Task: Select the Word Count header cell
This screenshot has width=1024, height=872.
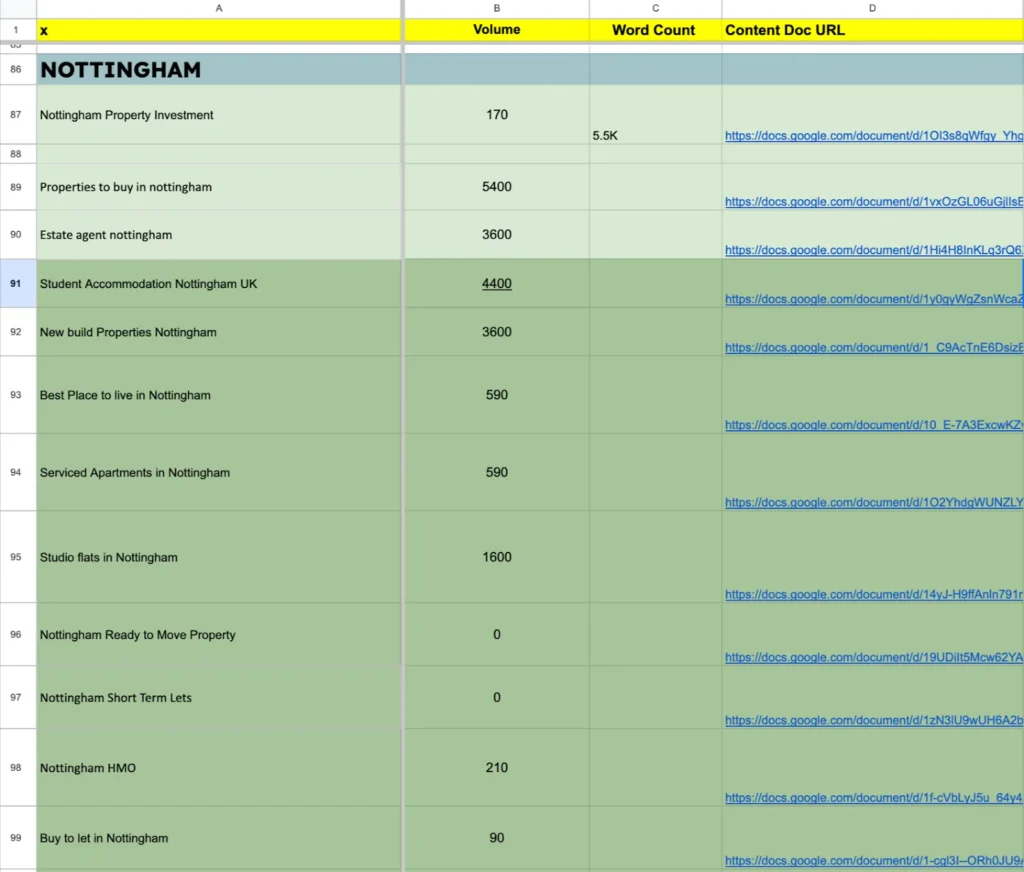Action: pyautogui.click(x=655, y=30)
